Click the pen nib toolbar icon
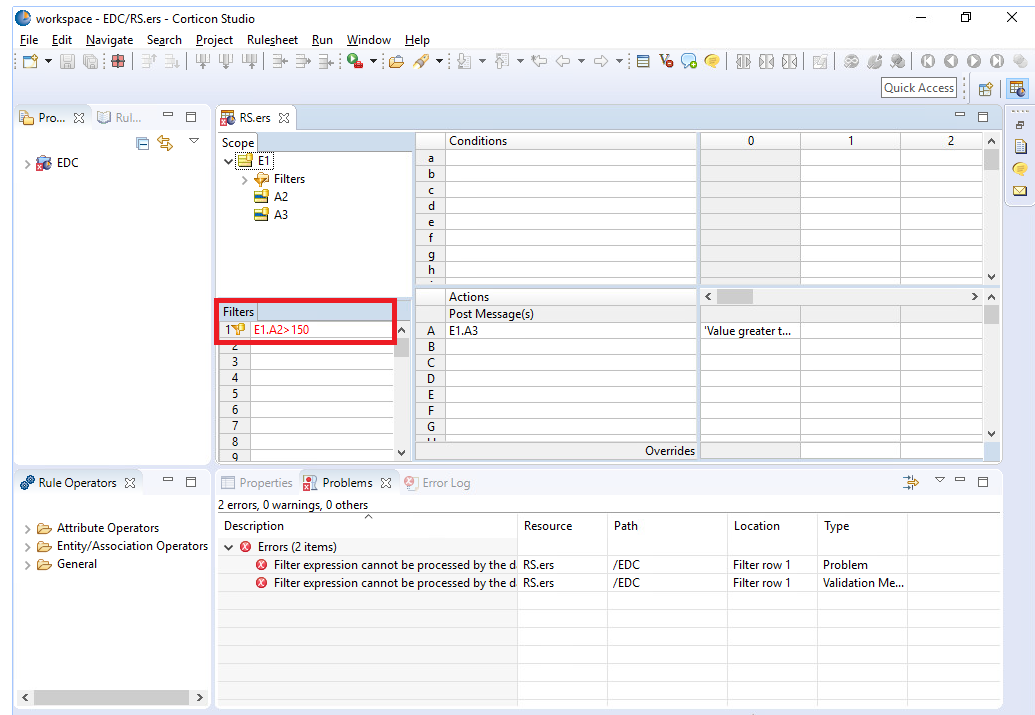 click(x=420, y=61)
